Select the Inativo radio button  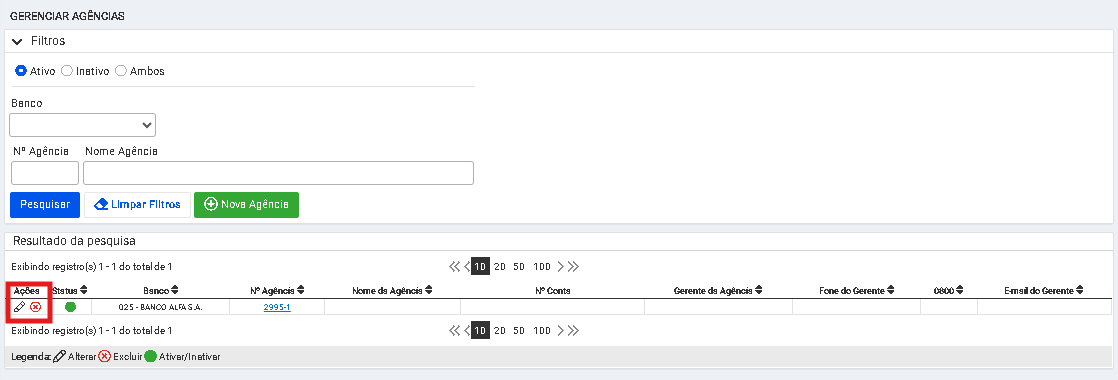coord(67,71)
